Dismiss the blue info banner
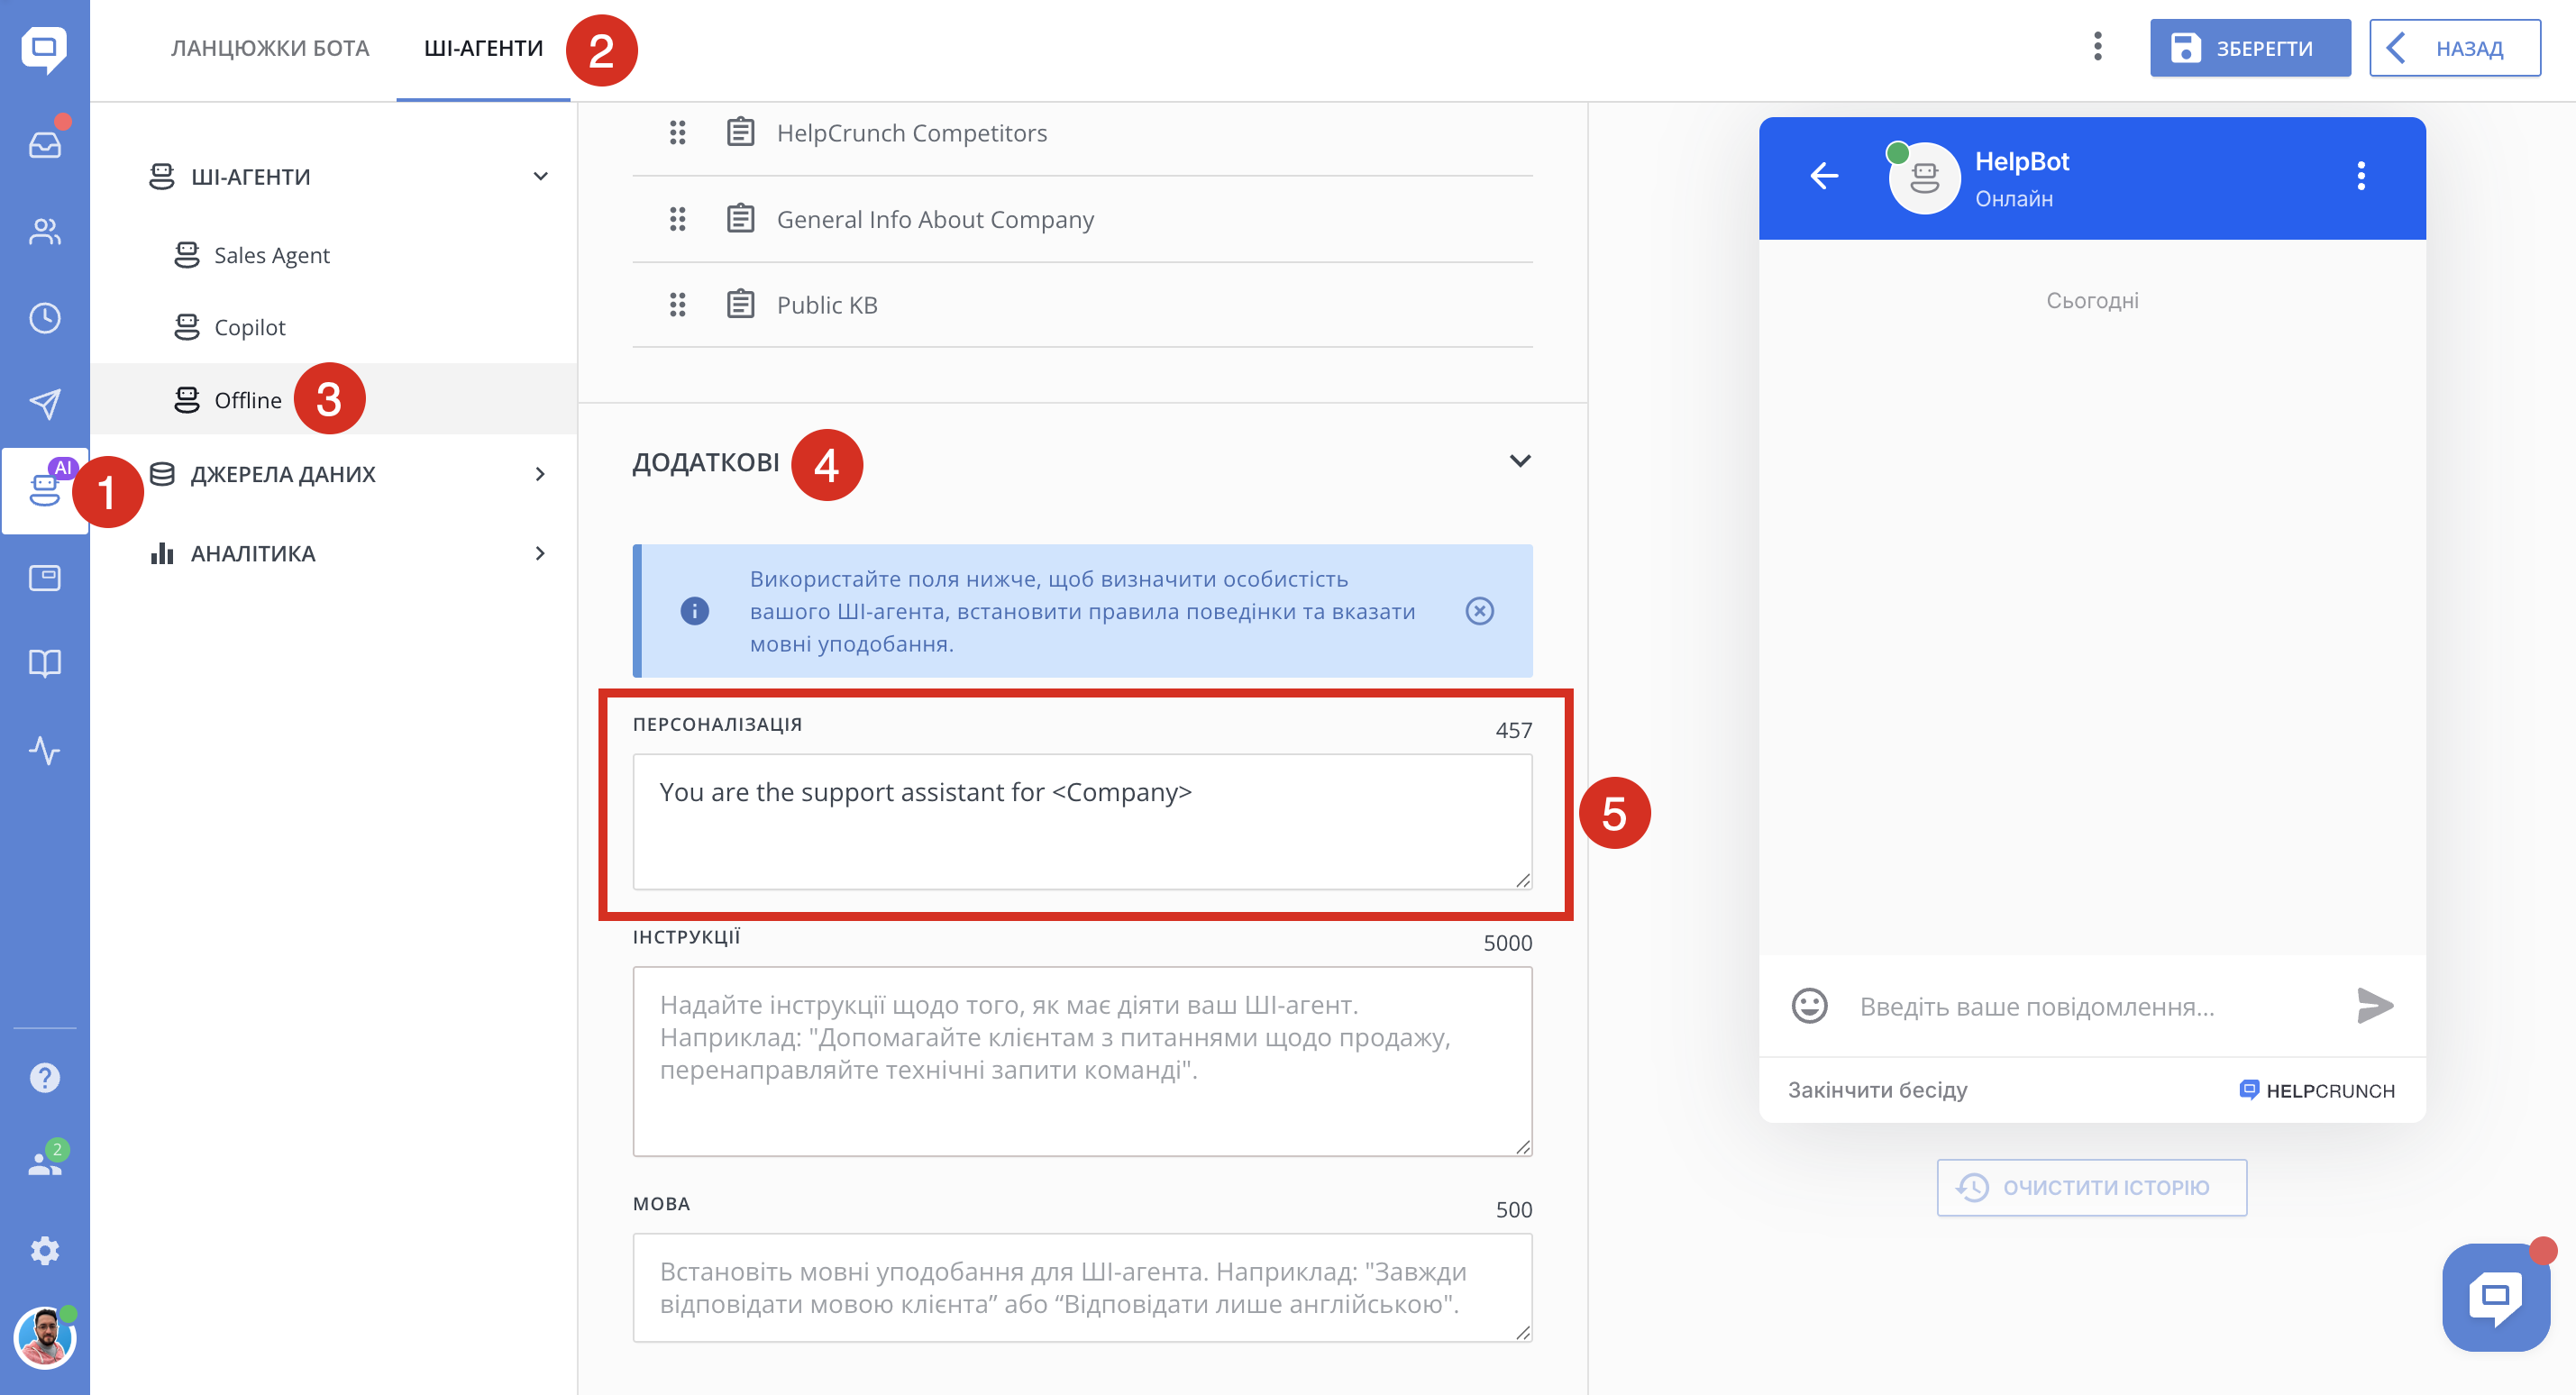The width and height of the screenshot is (2576, 1395). (1479, 611)
